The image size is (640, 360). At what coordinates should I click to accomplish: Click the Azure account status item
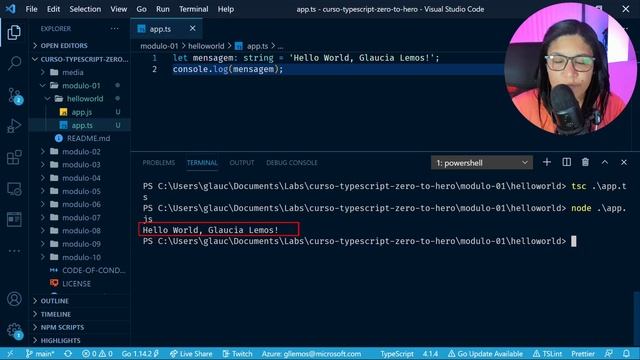coord(311,354)
